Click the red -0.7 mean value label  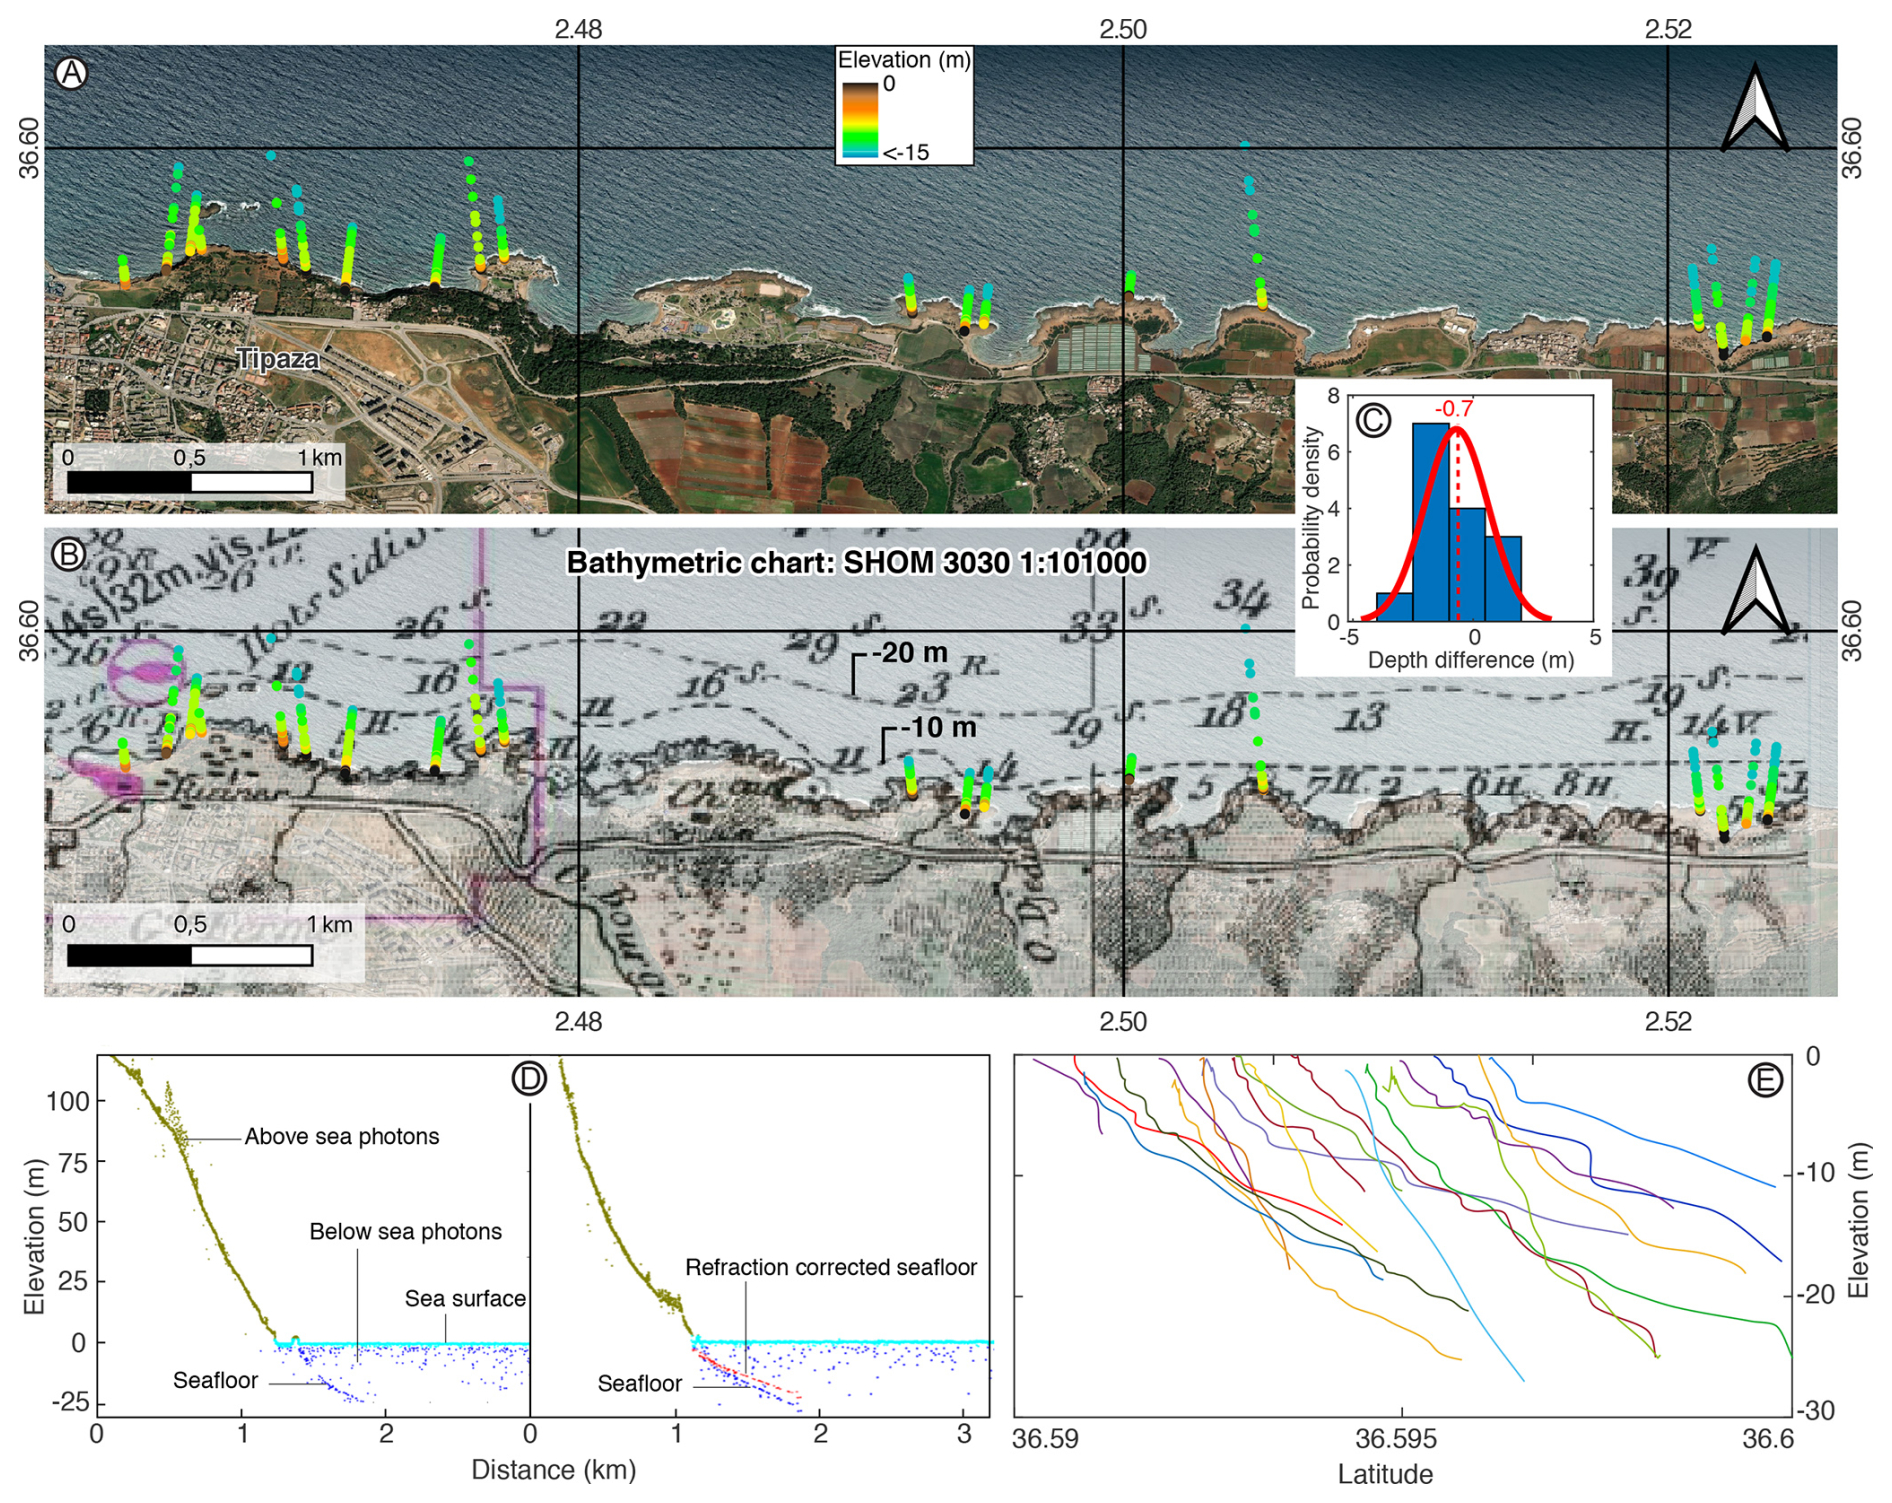tap(1454, 408)
